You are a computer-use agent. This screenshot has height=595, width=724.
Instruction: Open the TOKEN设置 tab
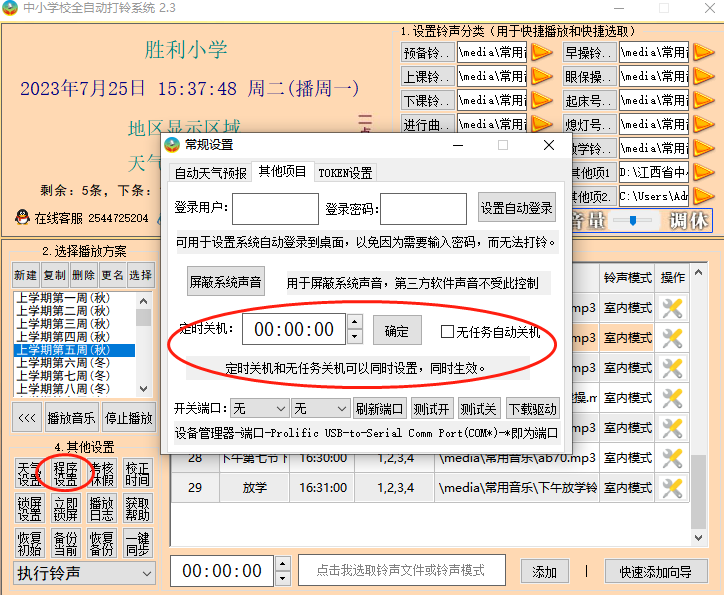click(x=345, y=172)
